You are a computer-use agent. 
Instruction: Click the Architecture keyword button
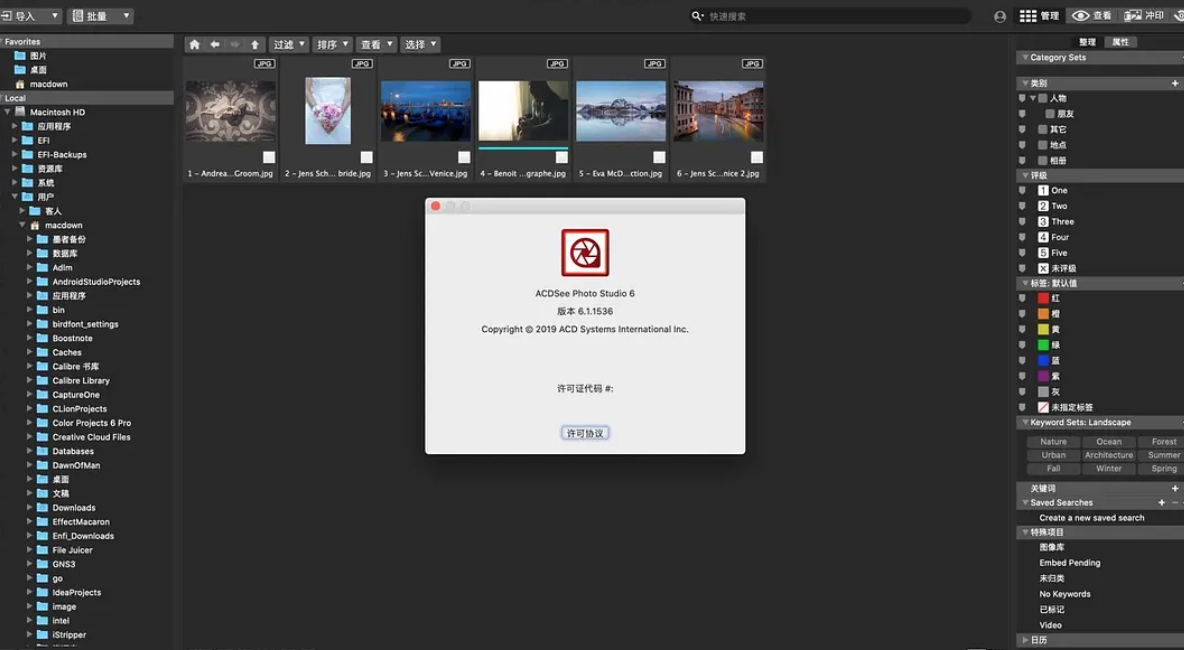coord(1108,455)
